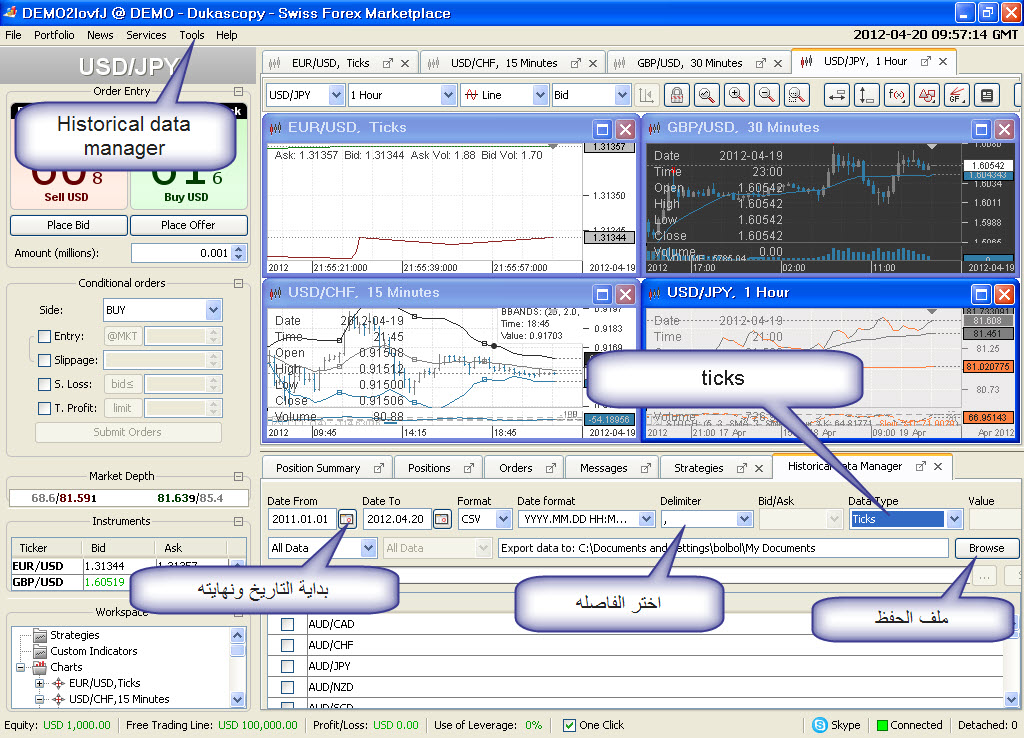Viewport: 1024px width, 738px height.
Task: Expand EUR/USD,Ticks node in Workspace tree
Action: (39, 683)
